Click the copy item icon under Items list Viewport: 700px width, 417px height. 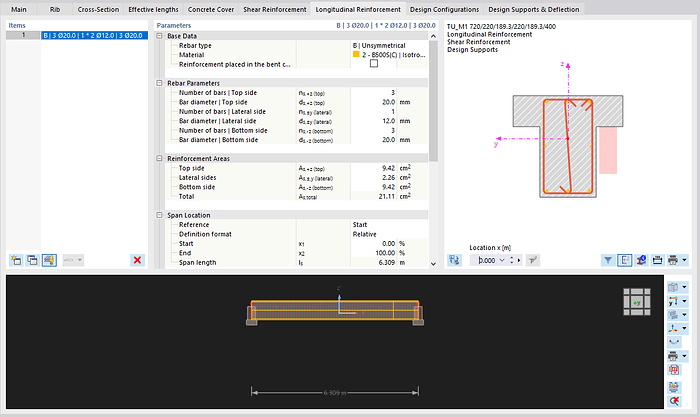pos(33,260)
